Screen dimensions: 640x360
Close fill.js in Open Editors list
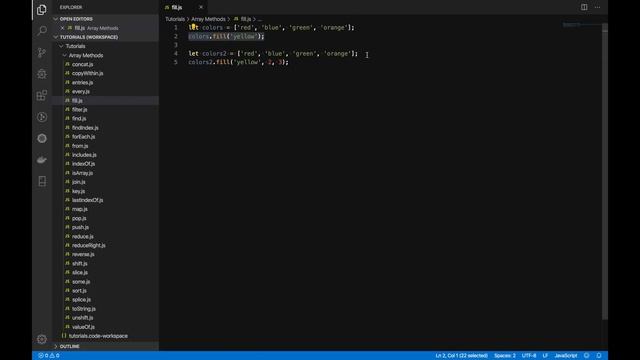62,28
